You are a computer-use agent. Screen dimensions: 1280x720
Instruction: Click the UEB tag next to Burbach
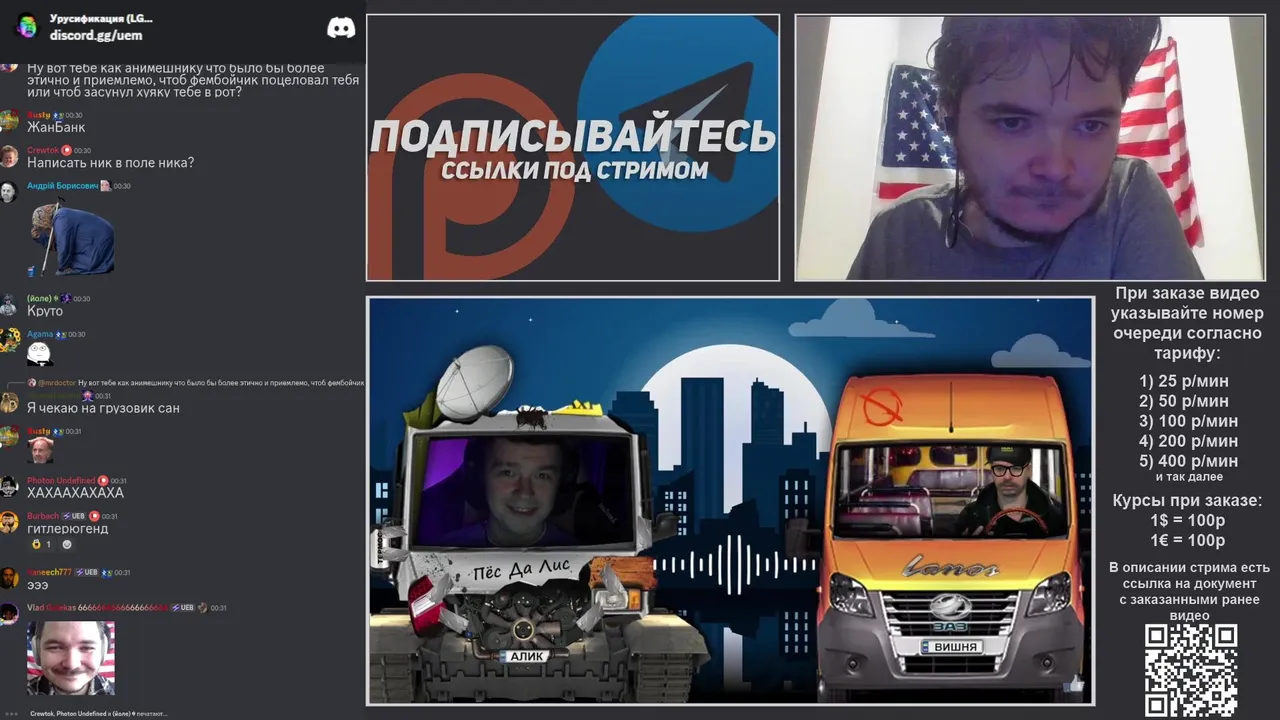74,516
